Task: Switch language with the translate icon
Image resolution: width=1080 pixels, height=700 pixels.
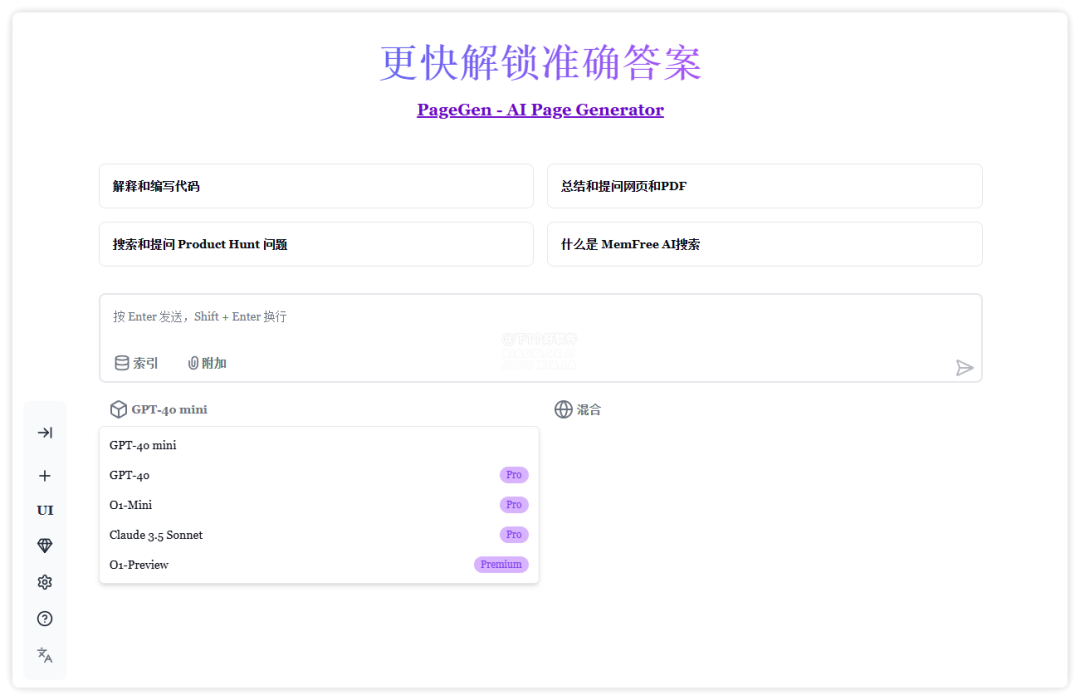Action: [45, 655]
